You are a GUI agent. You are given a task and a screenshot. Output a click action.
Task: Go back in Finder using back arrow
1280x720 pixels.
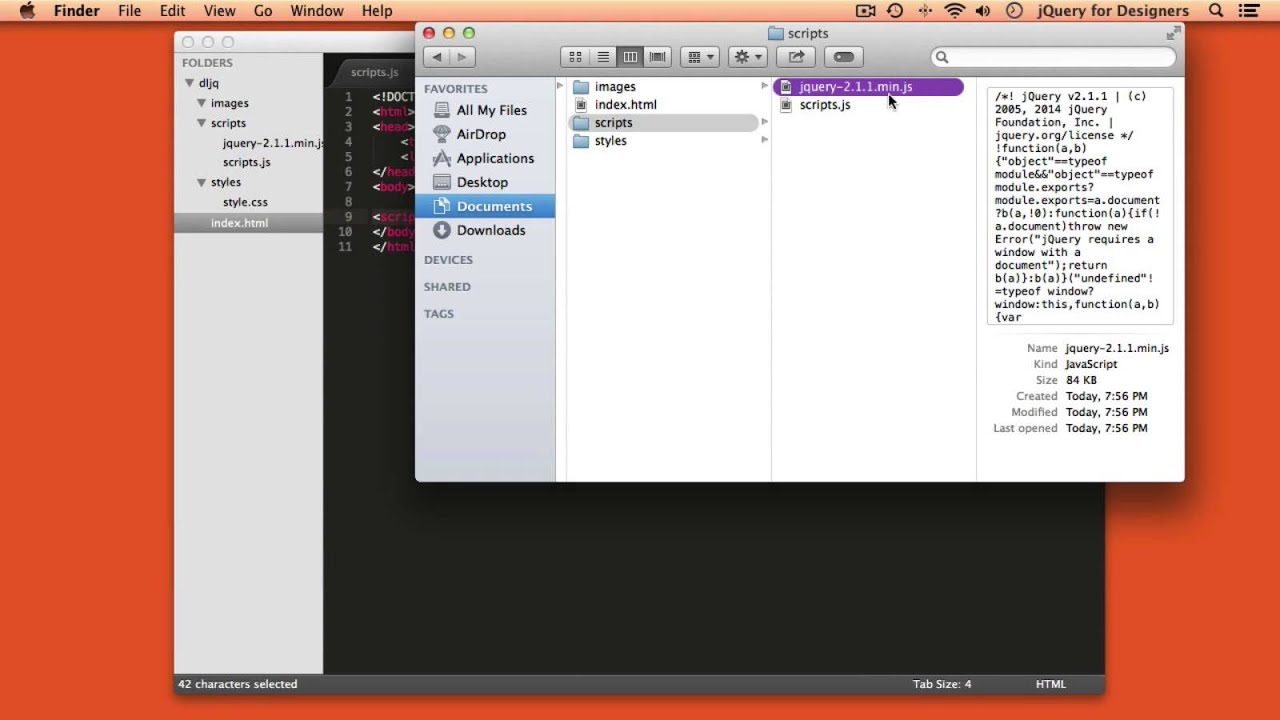pyautogui.click(x=437, y=57)
